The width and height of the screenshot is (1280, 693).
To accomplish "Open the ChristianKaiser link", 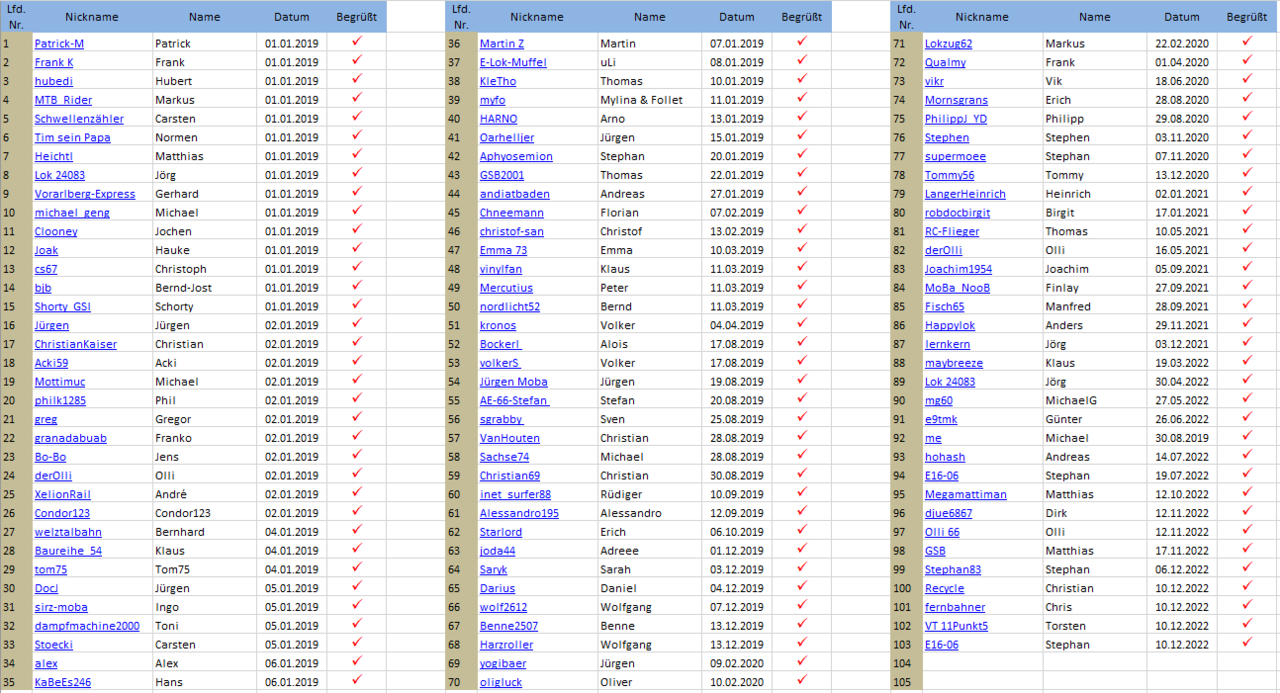I will coord(75,344).
